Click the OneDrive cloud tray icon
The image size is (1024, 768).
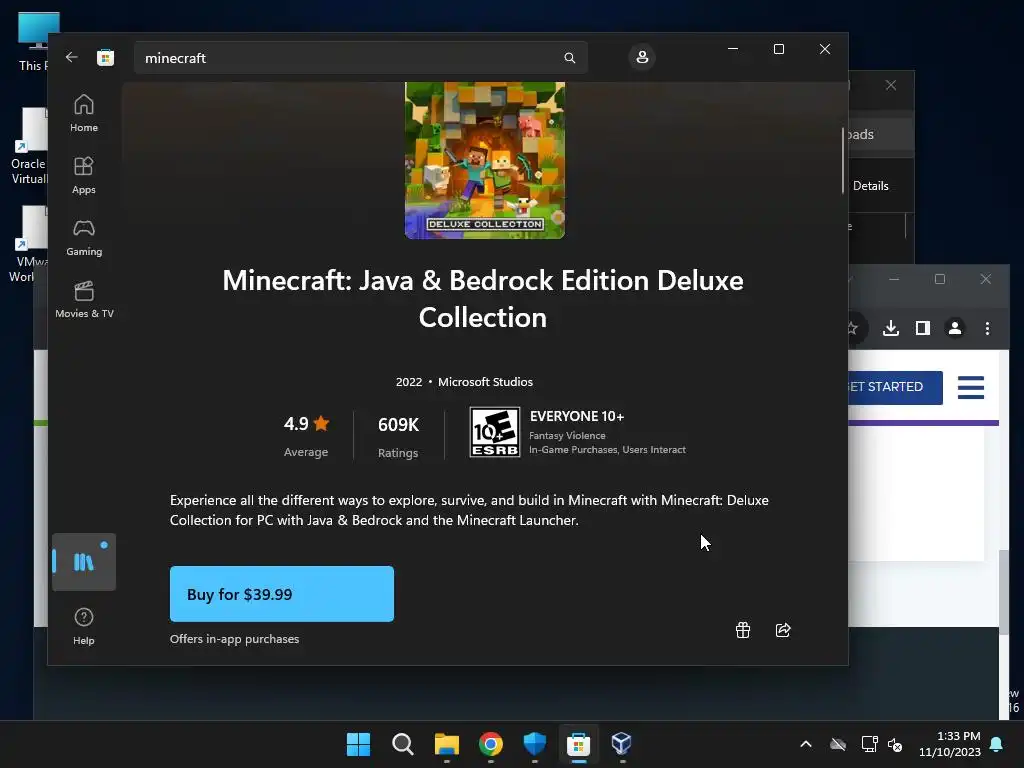pyautogui.click(x=838, y=744)
